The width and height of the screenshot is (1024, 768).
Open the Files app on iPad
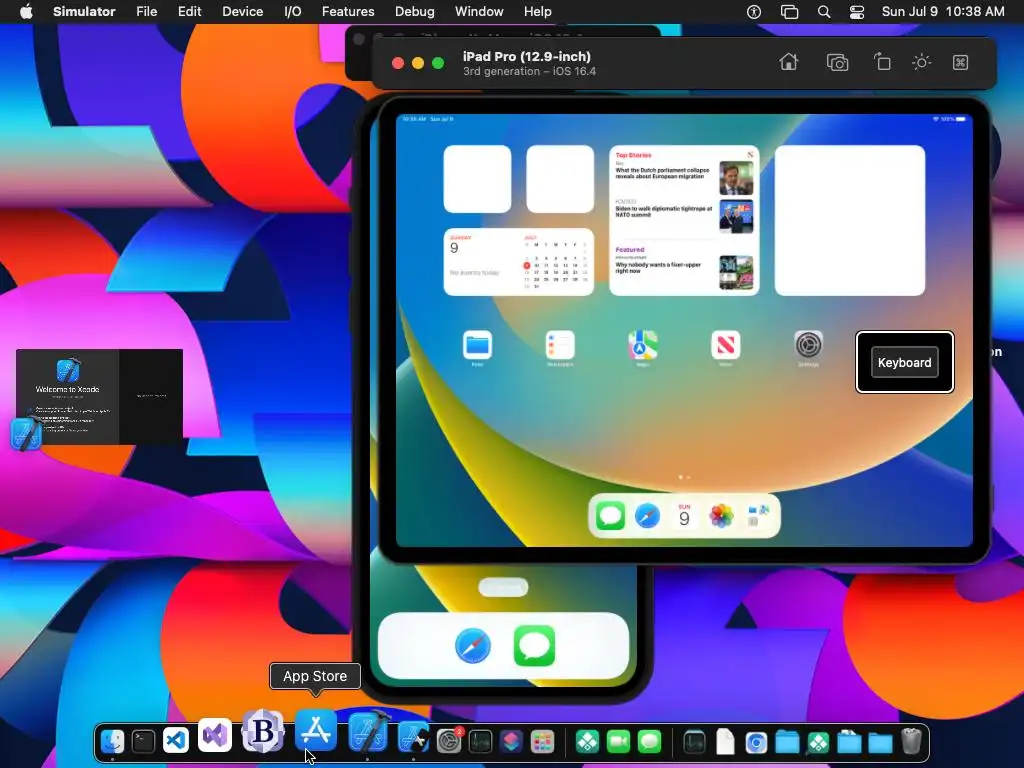477,345
